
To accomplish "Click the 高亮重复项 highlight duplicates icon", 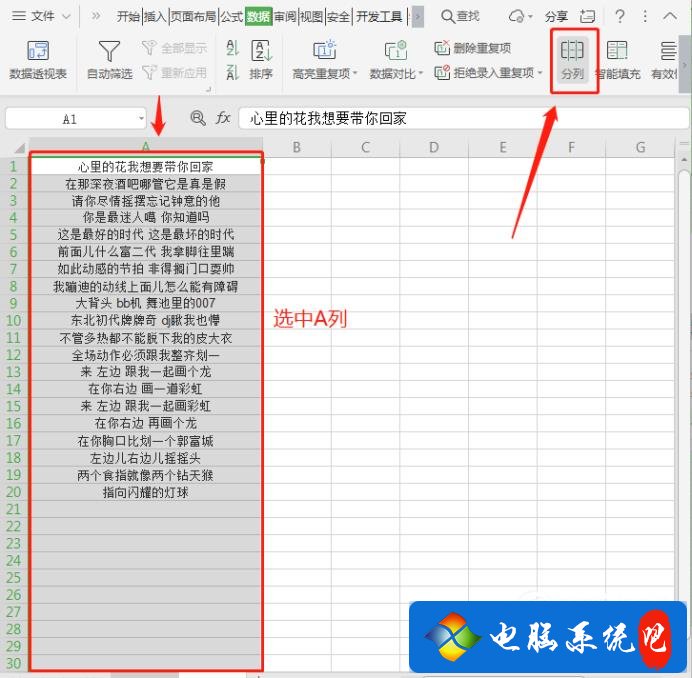I will tap(324, 50).
